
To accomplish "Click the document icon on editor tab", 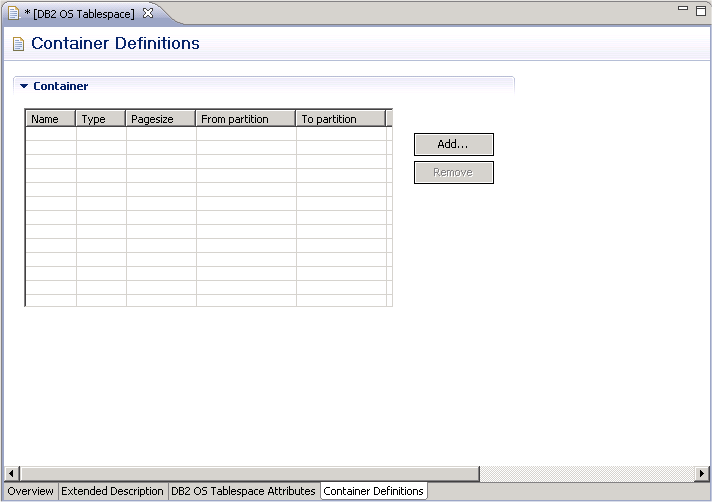I will click(14, 14).
